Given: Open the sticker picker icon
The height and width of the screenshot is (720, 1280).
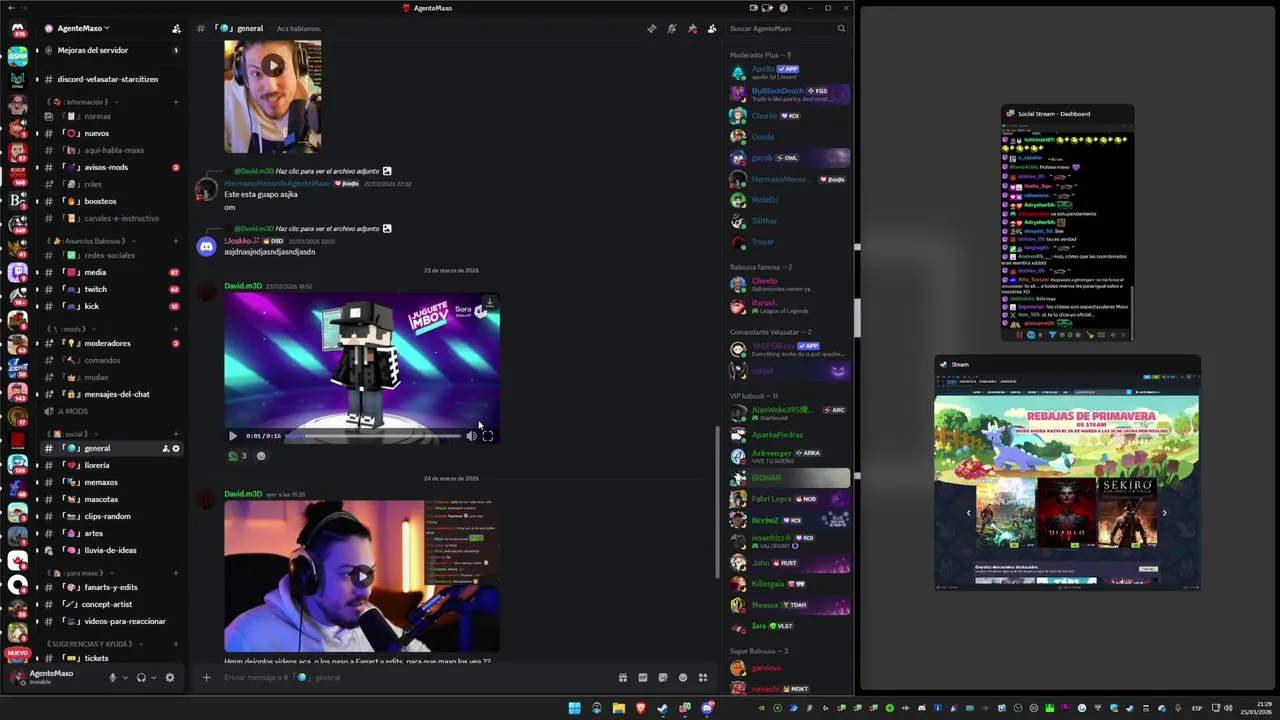Looking at the screenshot, I should tap(662, 677).
